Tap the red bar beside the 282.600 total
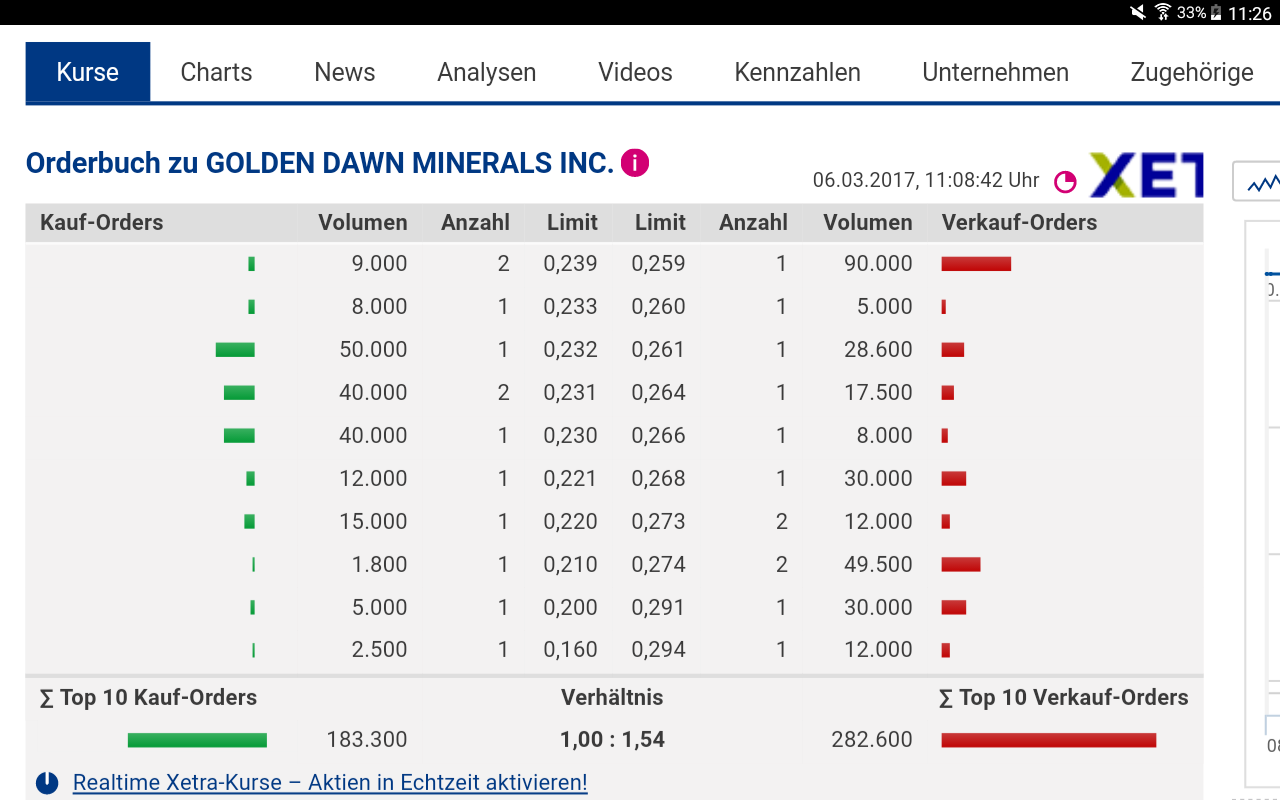The image size is (1280, 800). (x=1049, y=740)
